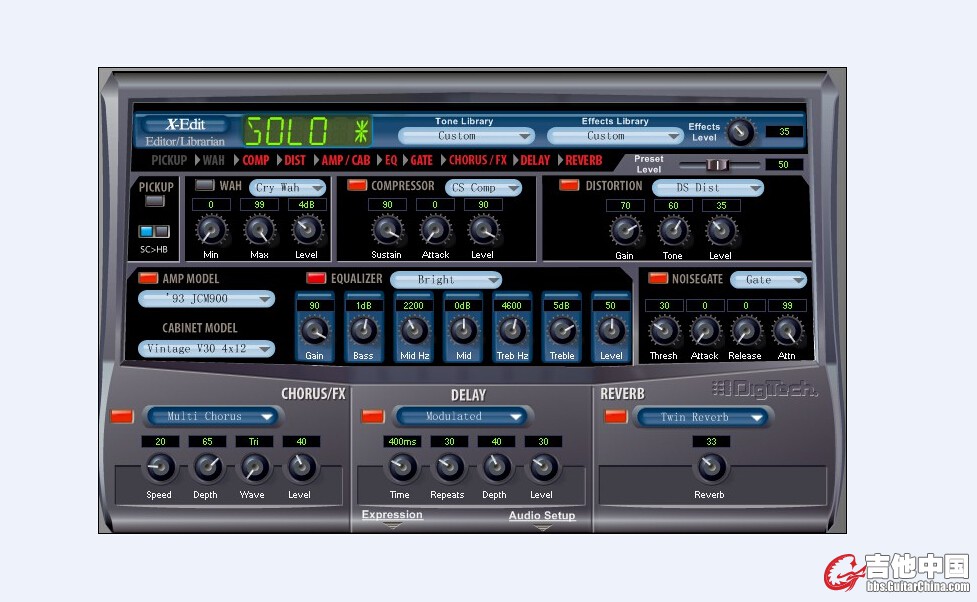
Task: Open the '93 JCM900 amp model dropdown
Action: (x=206, y=299)
